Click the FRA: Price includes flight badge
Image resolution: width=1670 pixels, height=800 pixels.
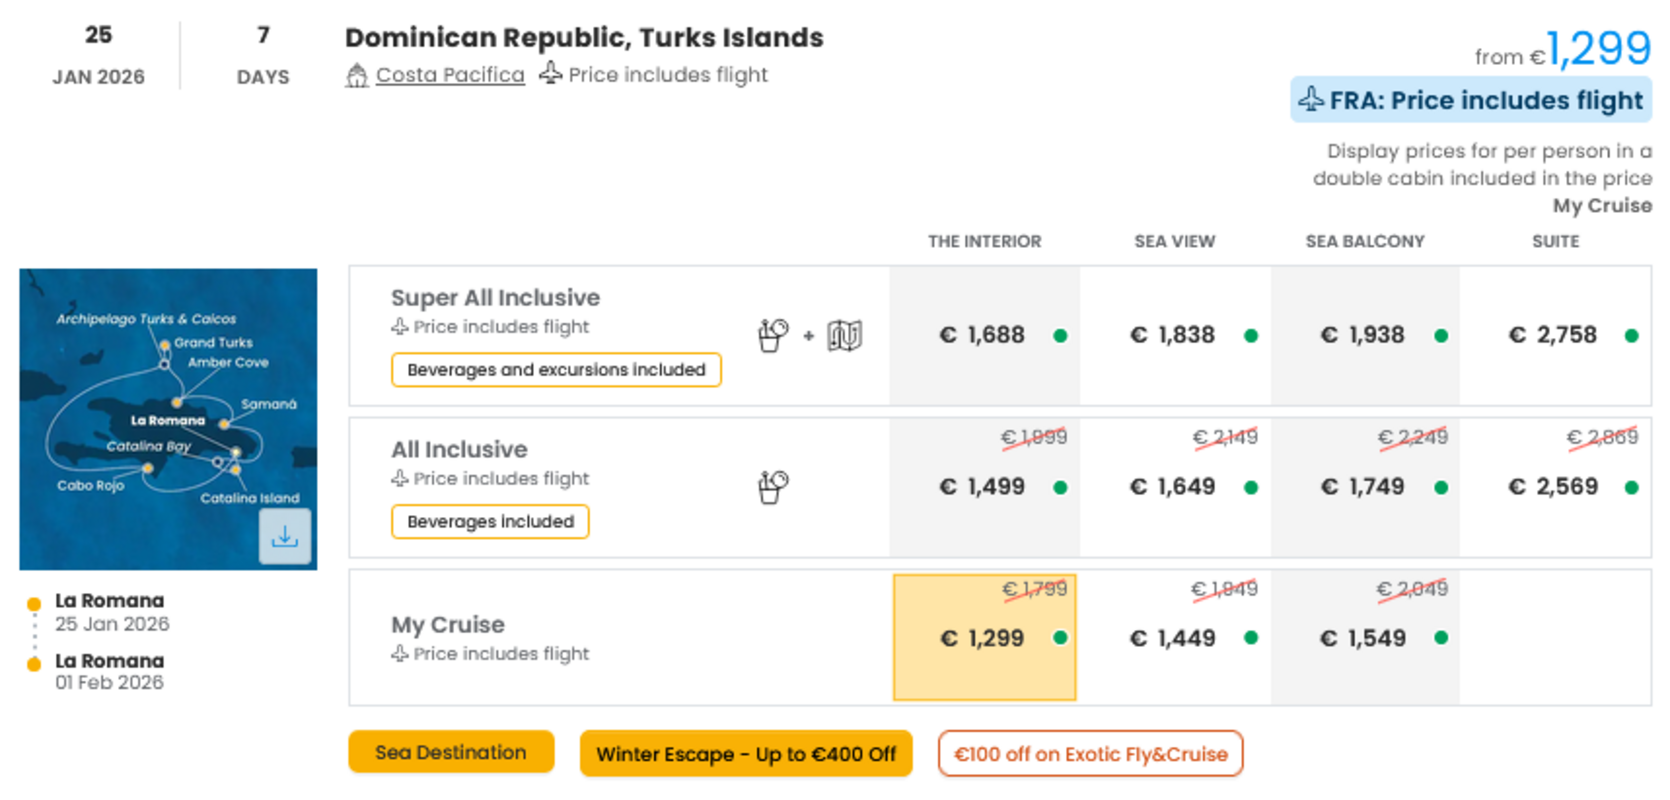tap(1471, 100)
